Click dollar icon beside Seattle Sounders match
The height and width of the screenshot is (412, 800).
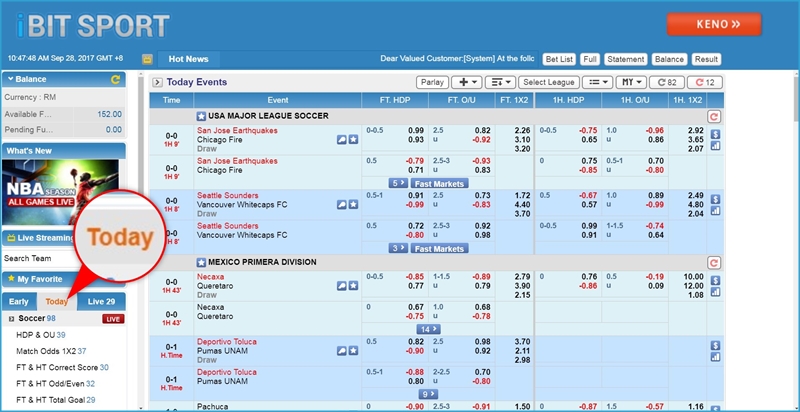click(x=715, y=196)
